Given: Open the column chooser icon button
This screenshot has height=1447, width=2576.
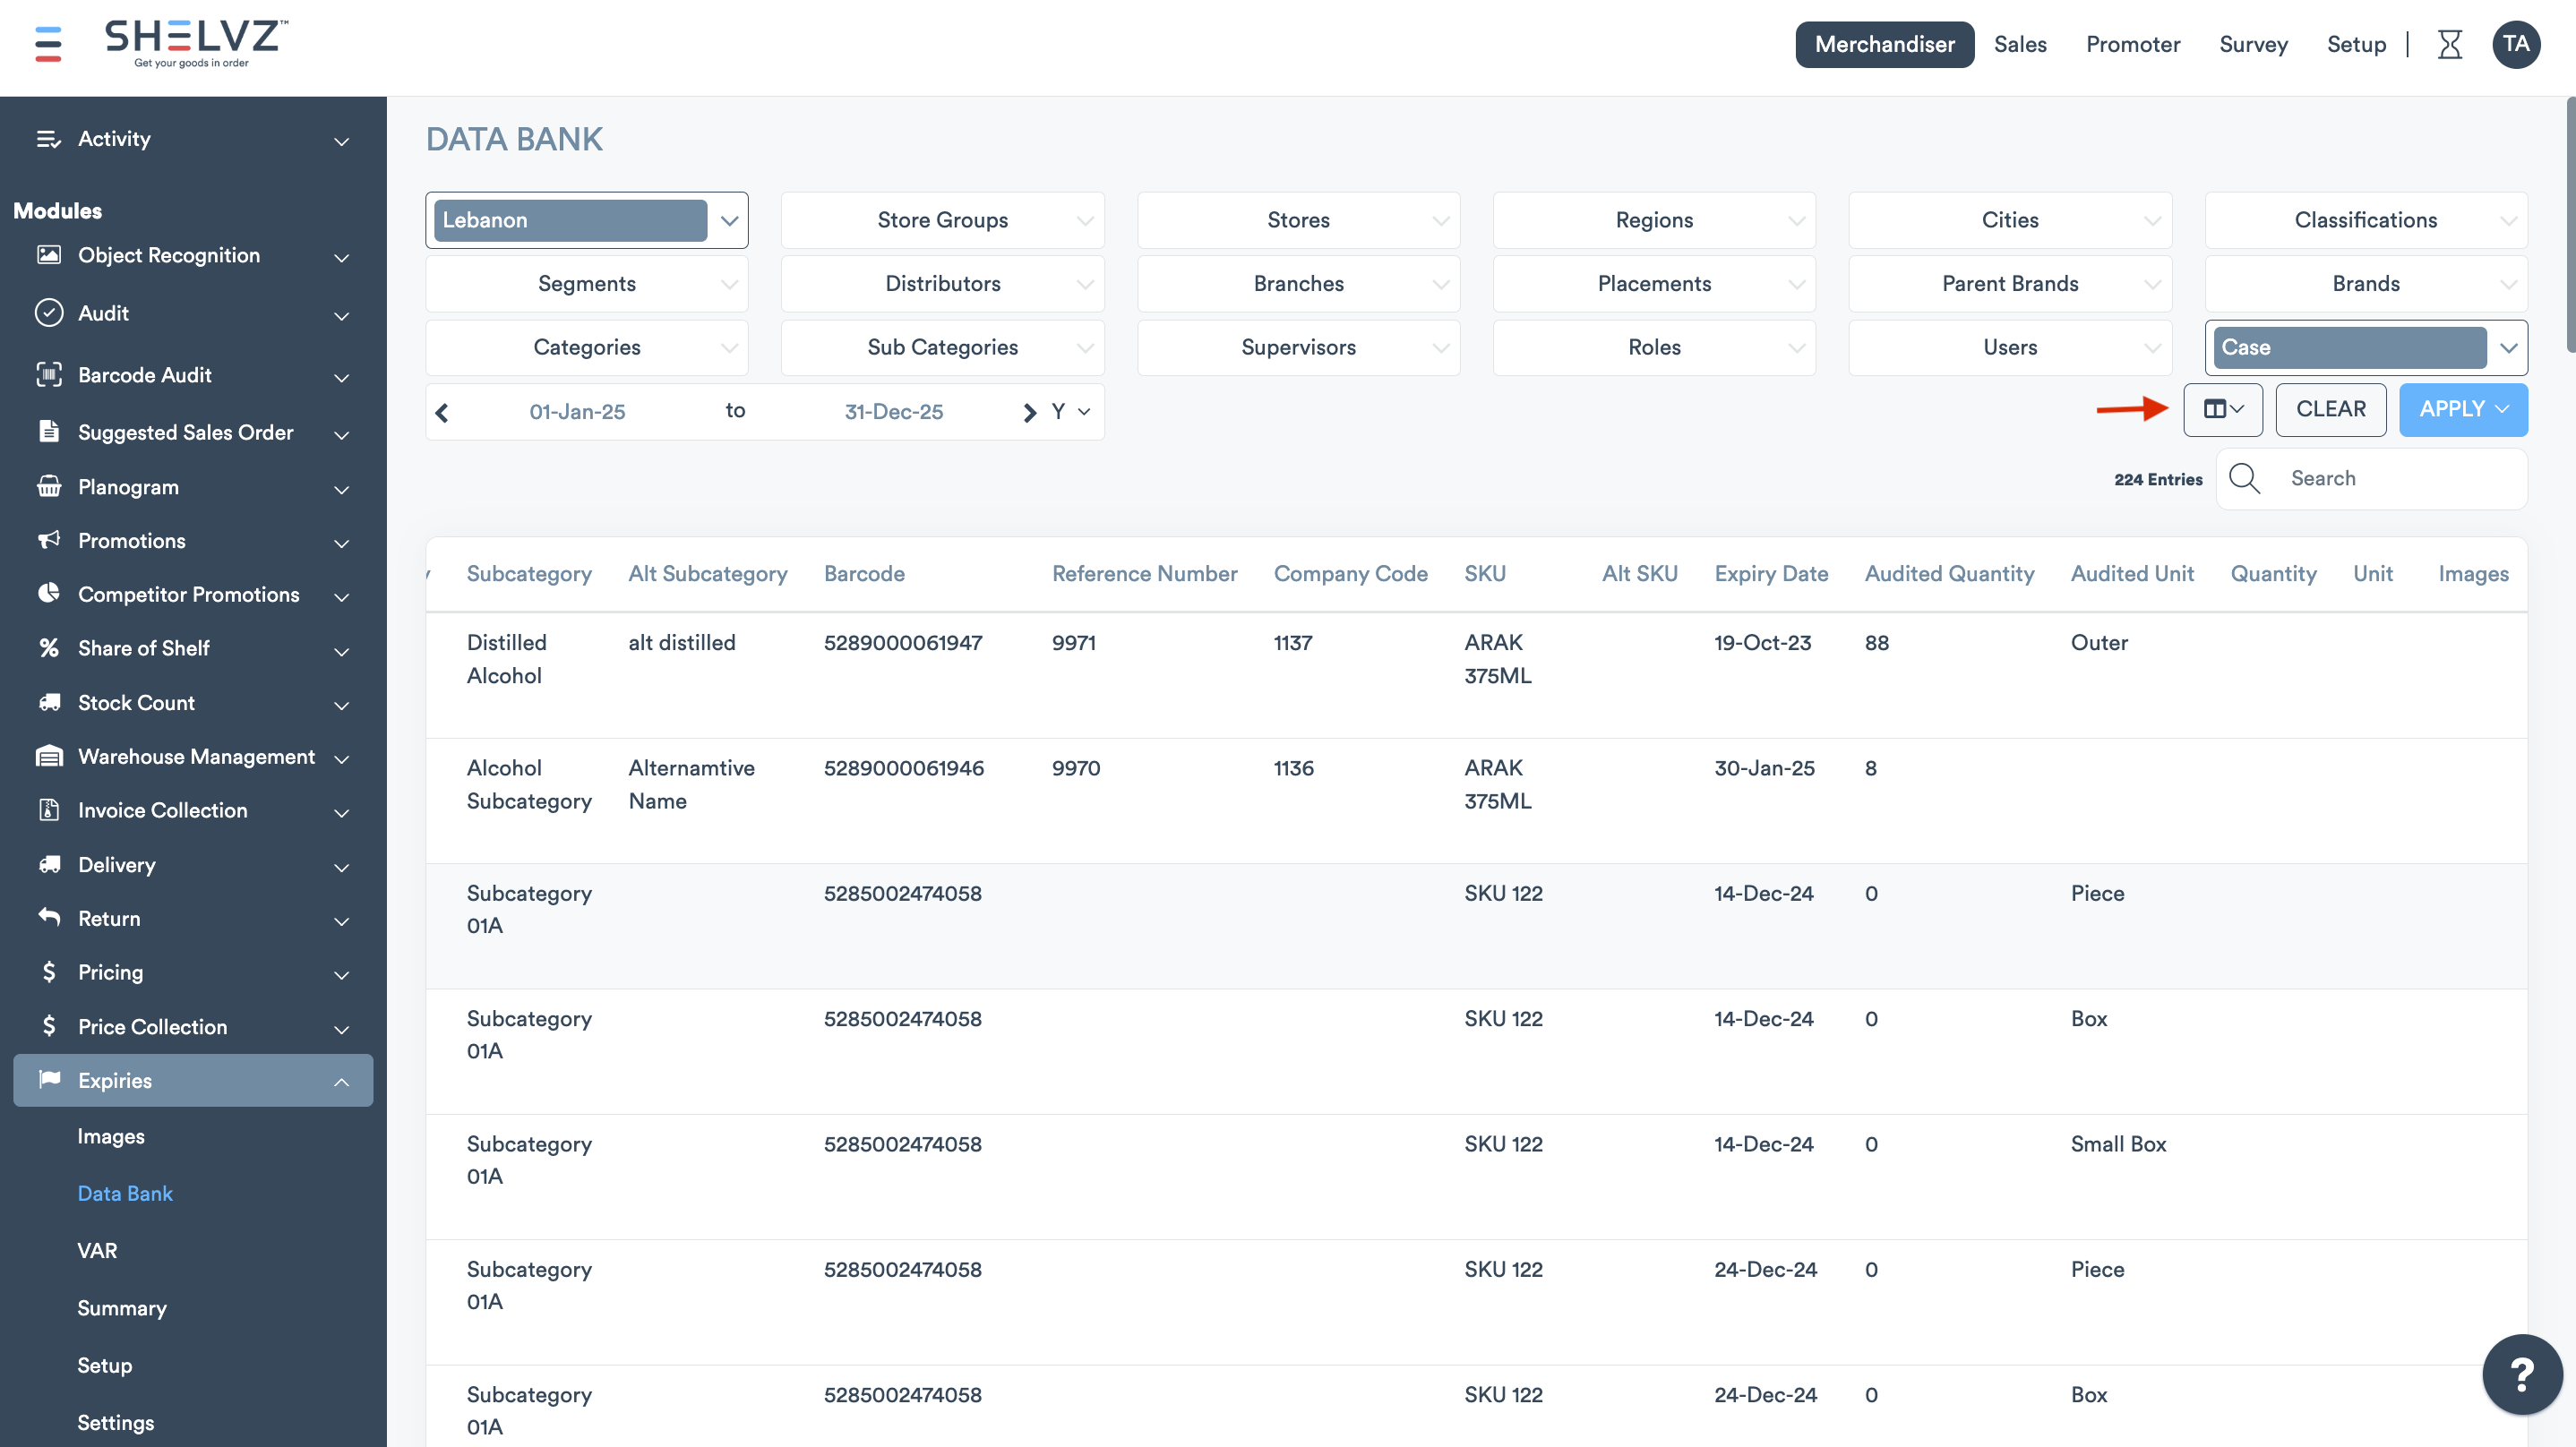Looking at the screenshot, I should coord(2222,409).
